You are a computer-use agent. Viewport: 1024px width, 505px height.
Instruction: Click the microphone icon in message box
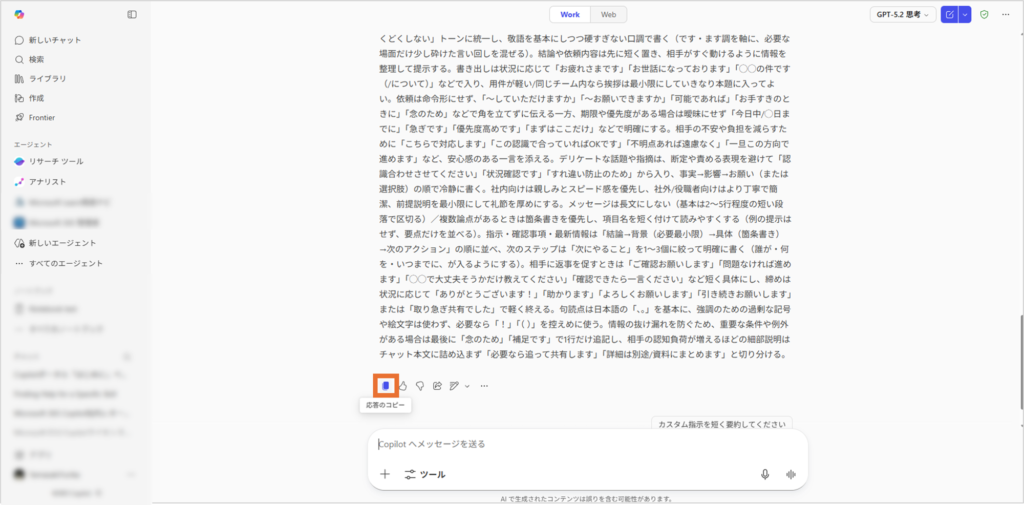pos(765,475)
